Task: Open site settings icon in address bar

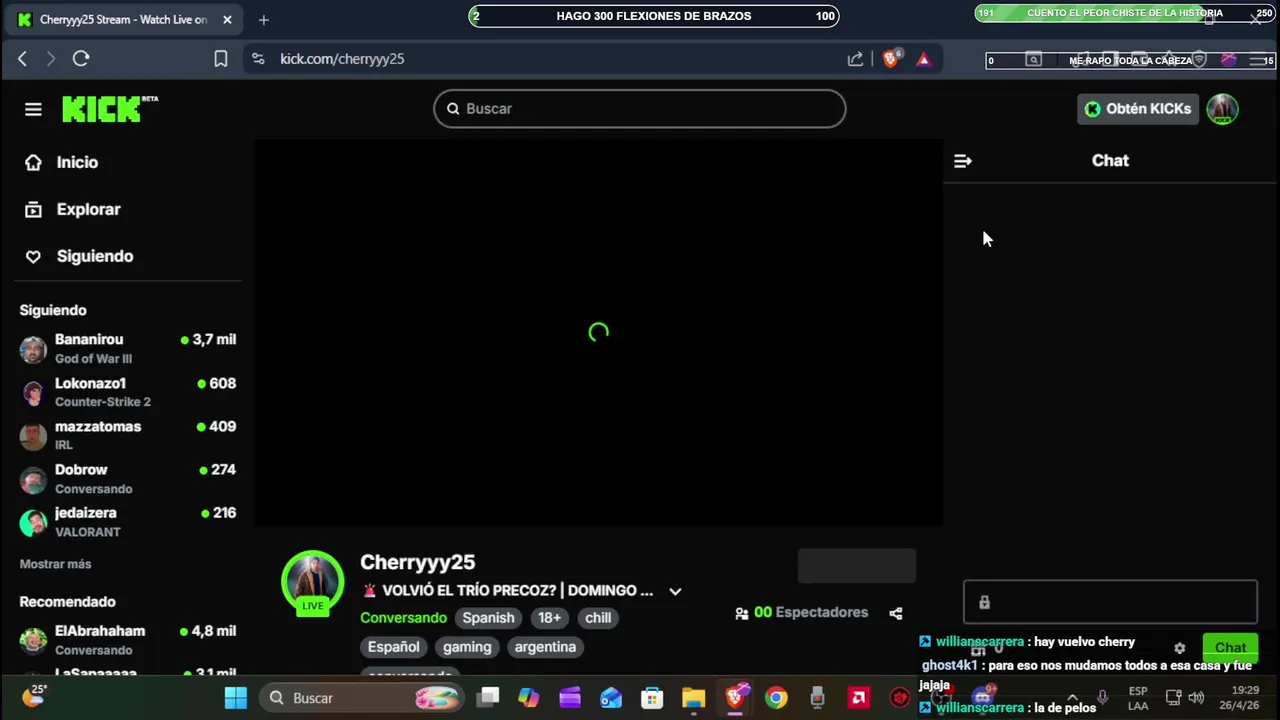Action: 258,59
